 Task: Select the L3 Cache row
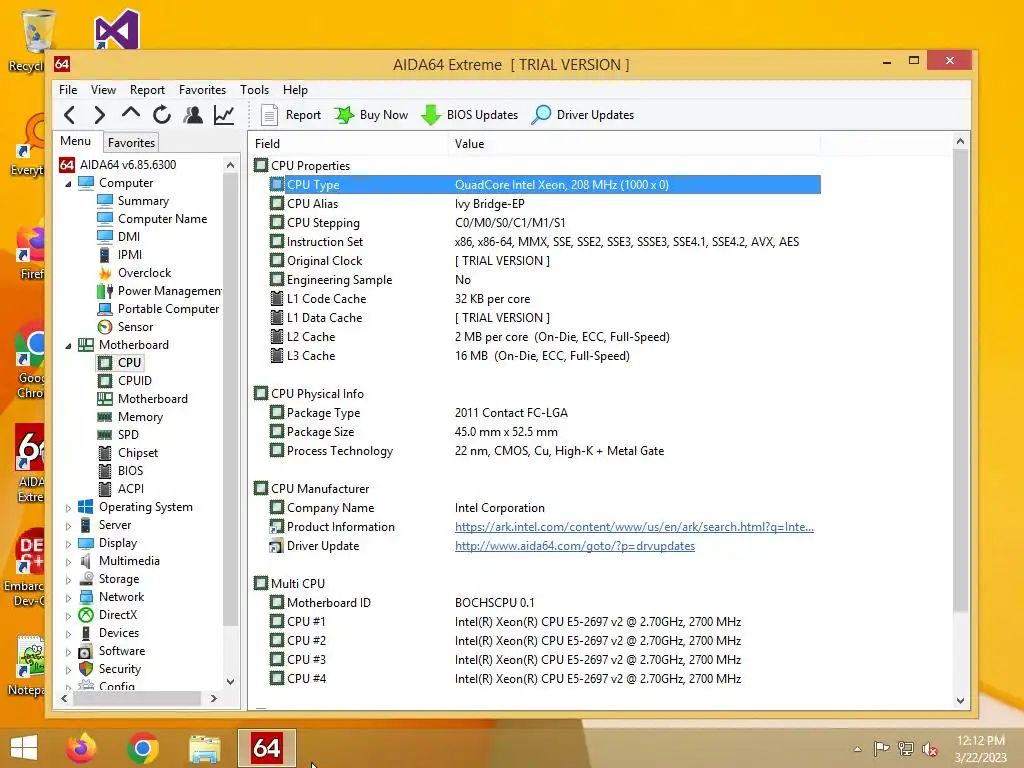(x=545, y=356)
